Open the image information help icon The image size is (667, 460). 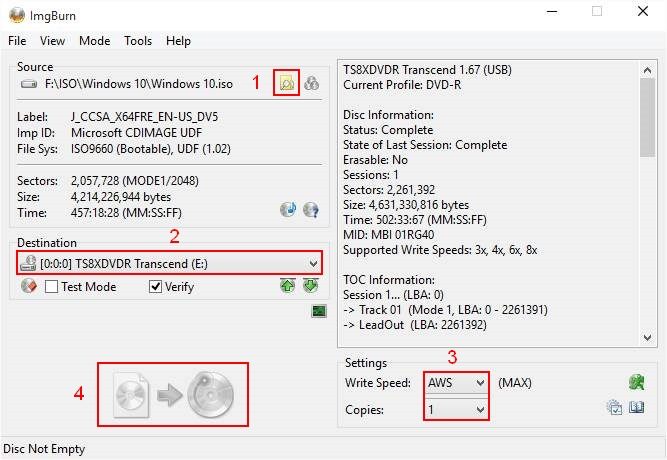tap(311, 209)
